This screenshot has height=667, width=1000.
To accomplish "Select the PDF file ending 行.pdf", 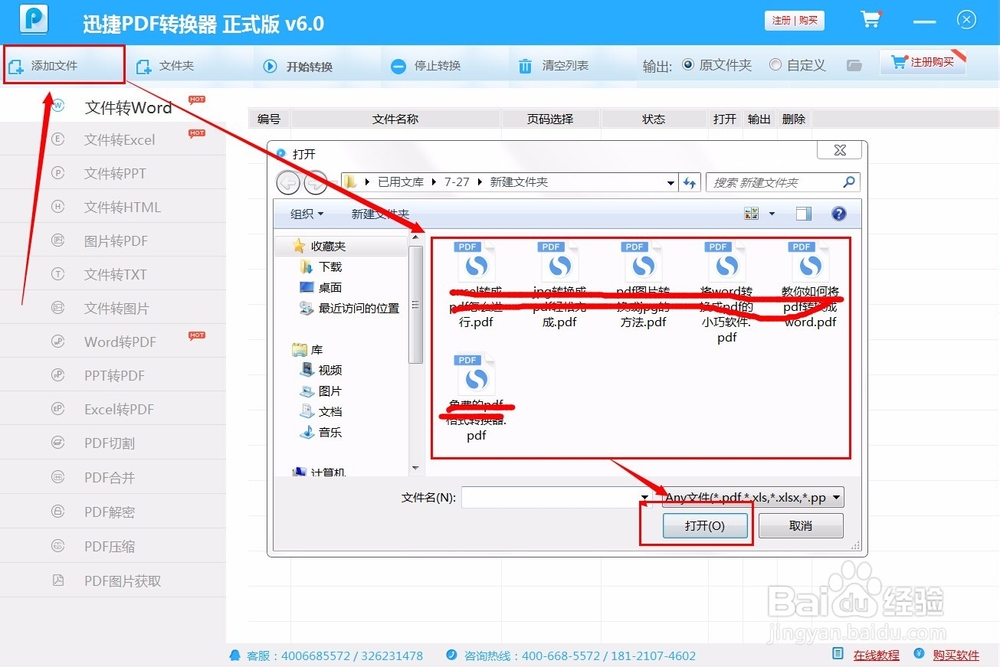I will (476, 284).
